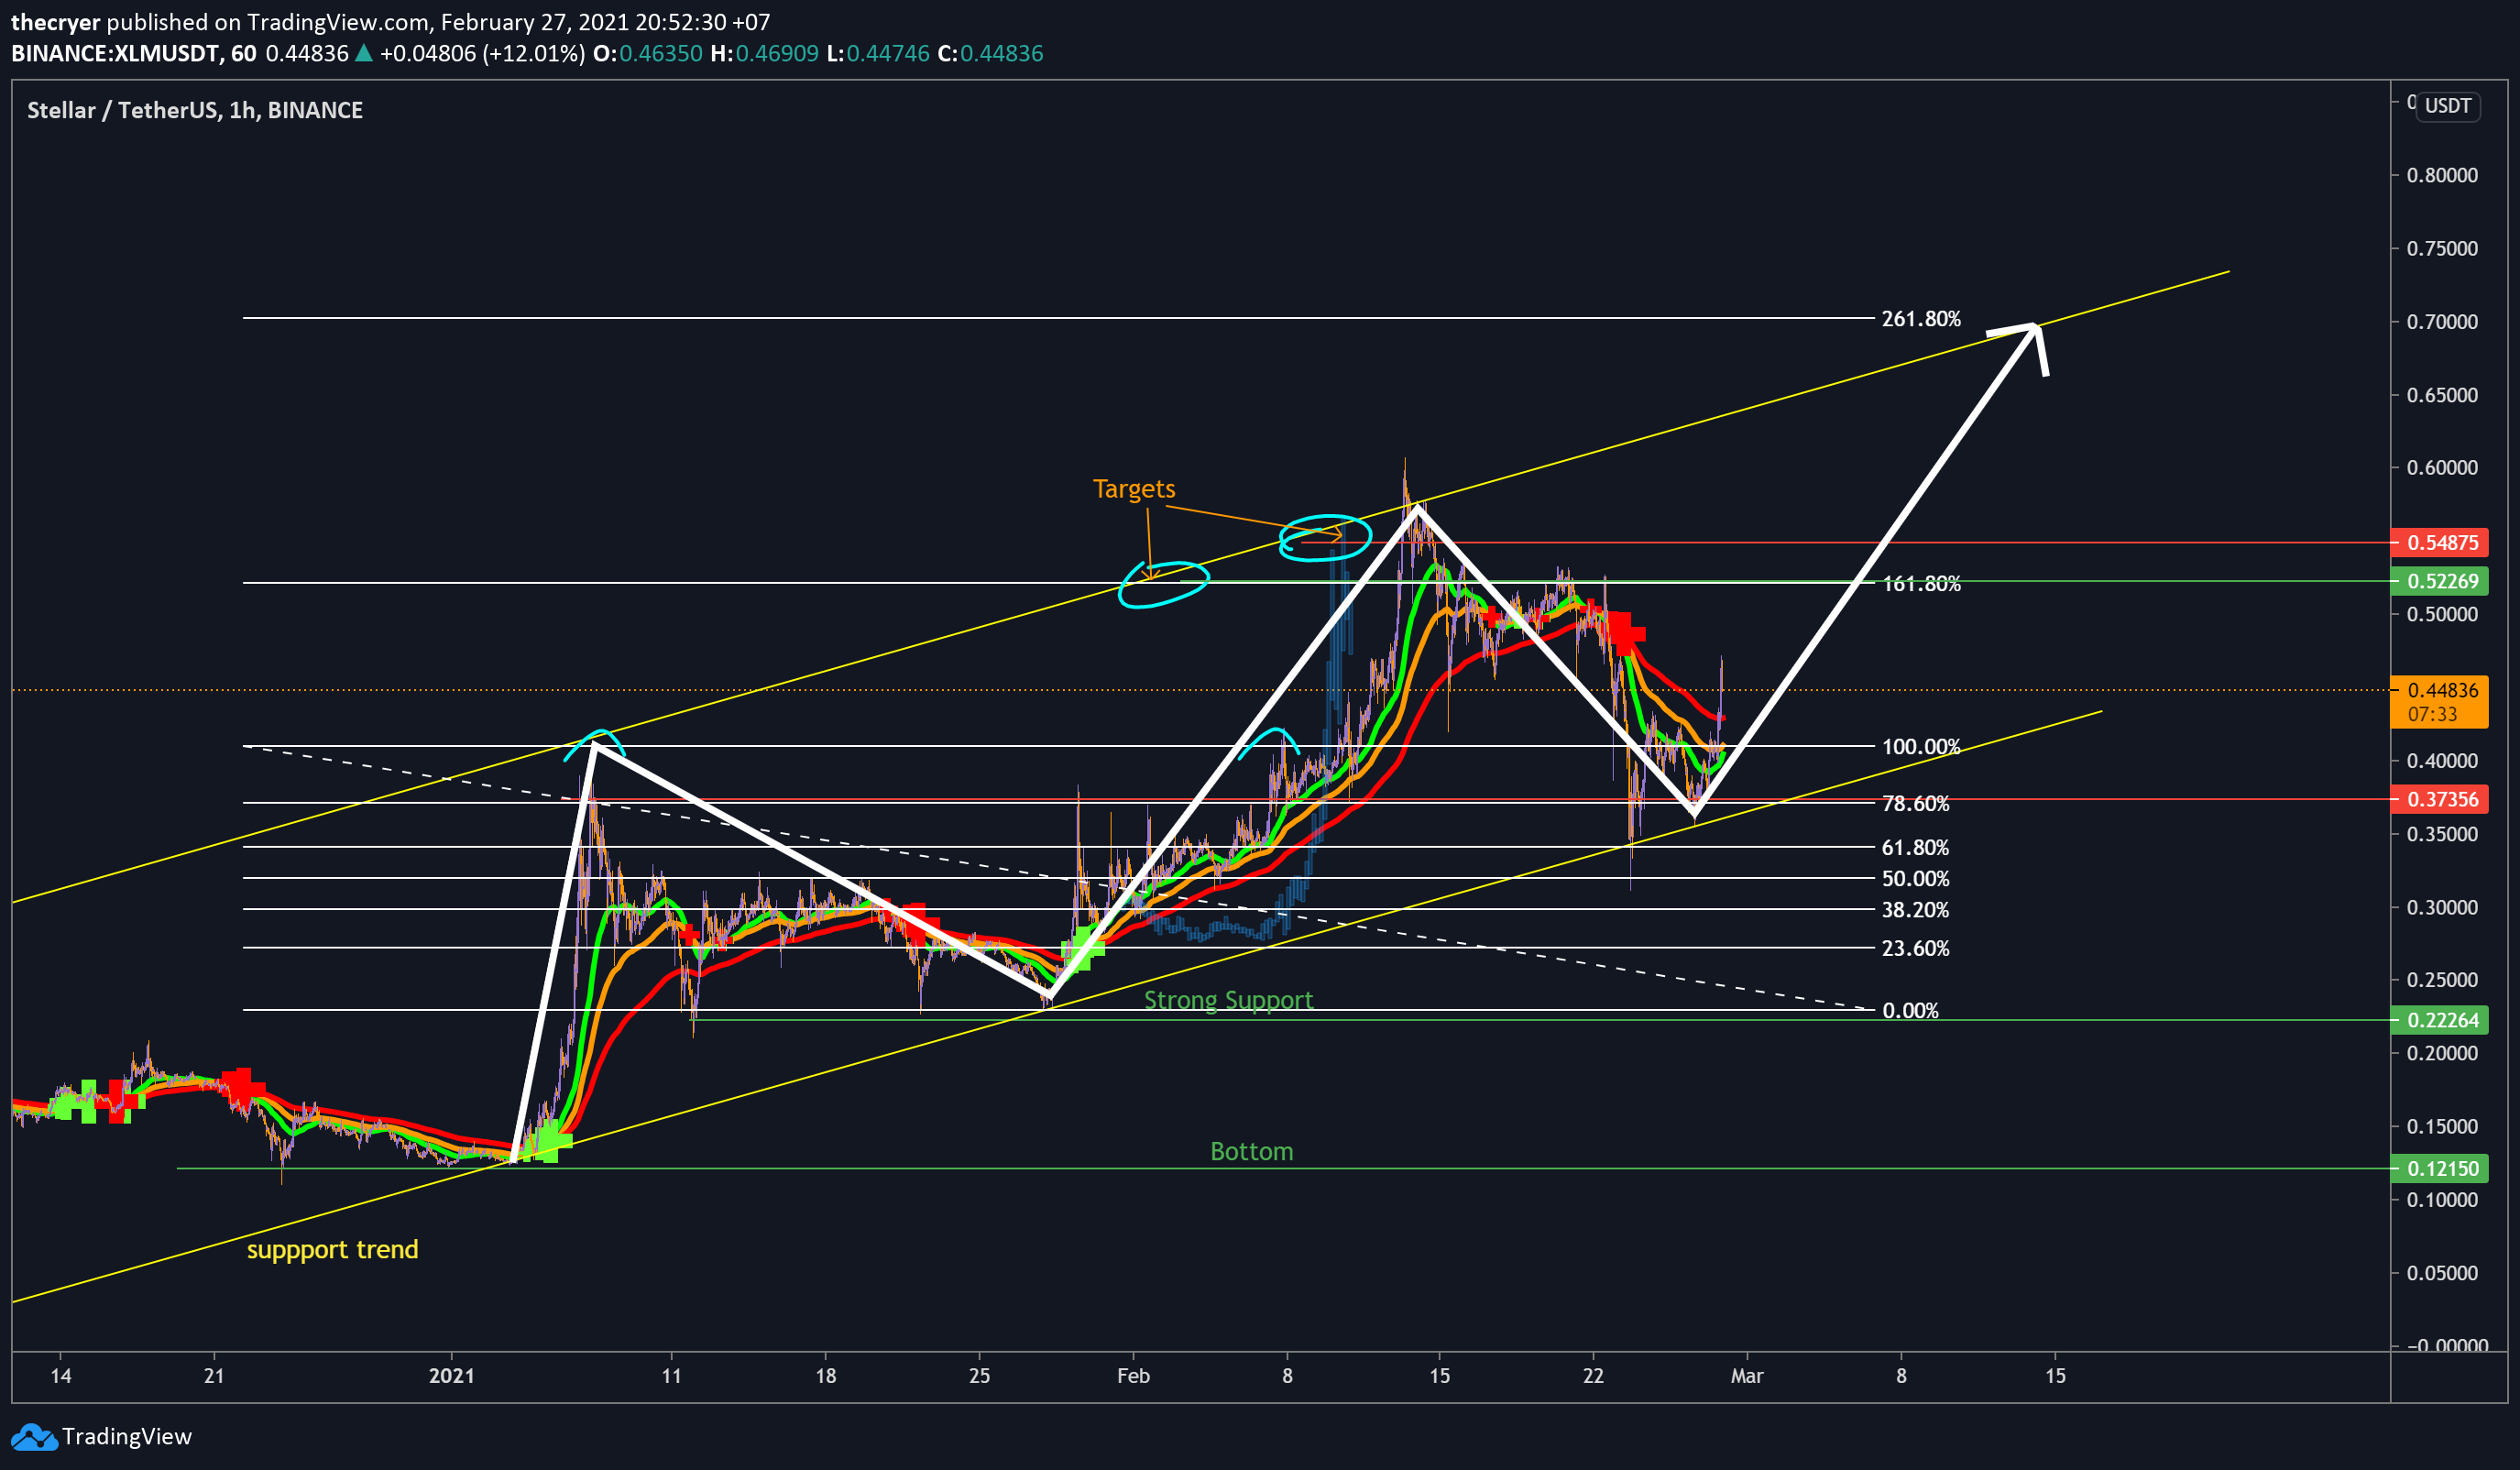Click the 2021 label on time axis
Screen dimensions: 2520x1470
tap(452, 1376)
